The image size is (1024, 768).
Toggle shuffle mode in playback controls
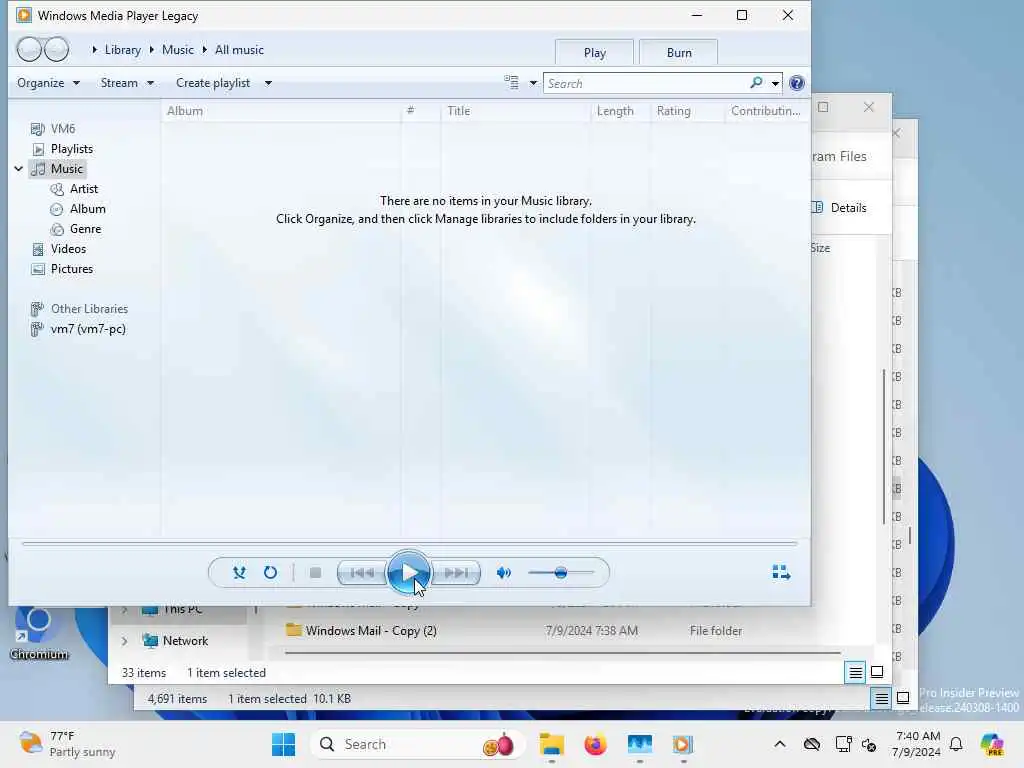pyautogui.click(x=239, y=573)
